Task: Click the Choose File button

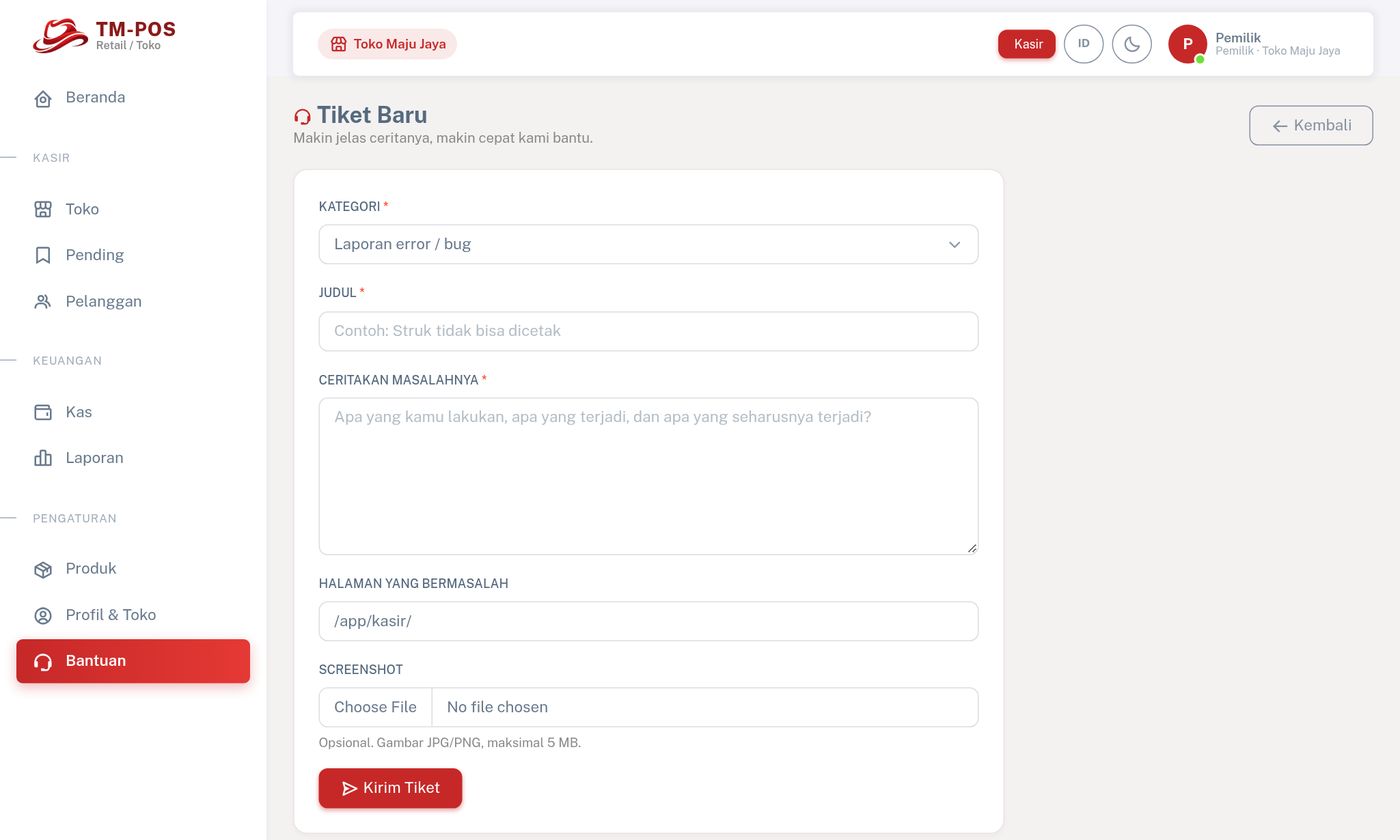Action: [x=375, y=707]
